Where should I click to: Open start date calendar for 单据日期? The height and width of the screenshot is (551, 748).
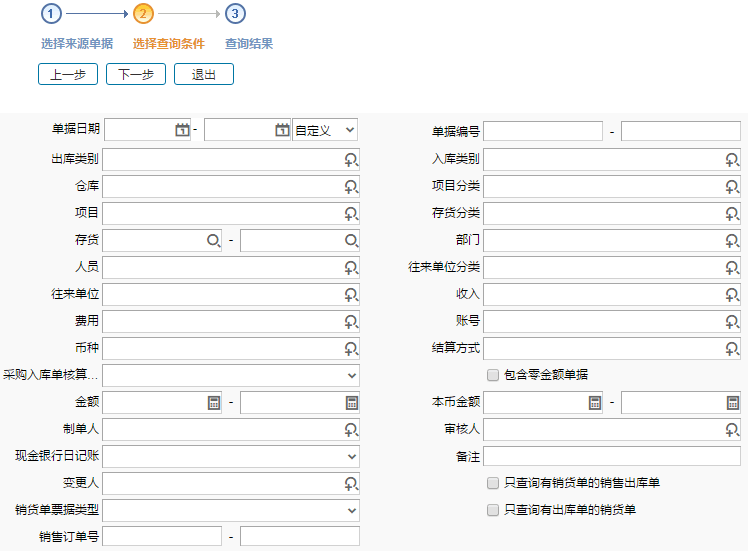click(x=182, y=130)
